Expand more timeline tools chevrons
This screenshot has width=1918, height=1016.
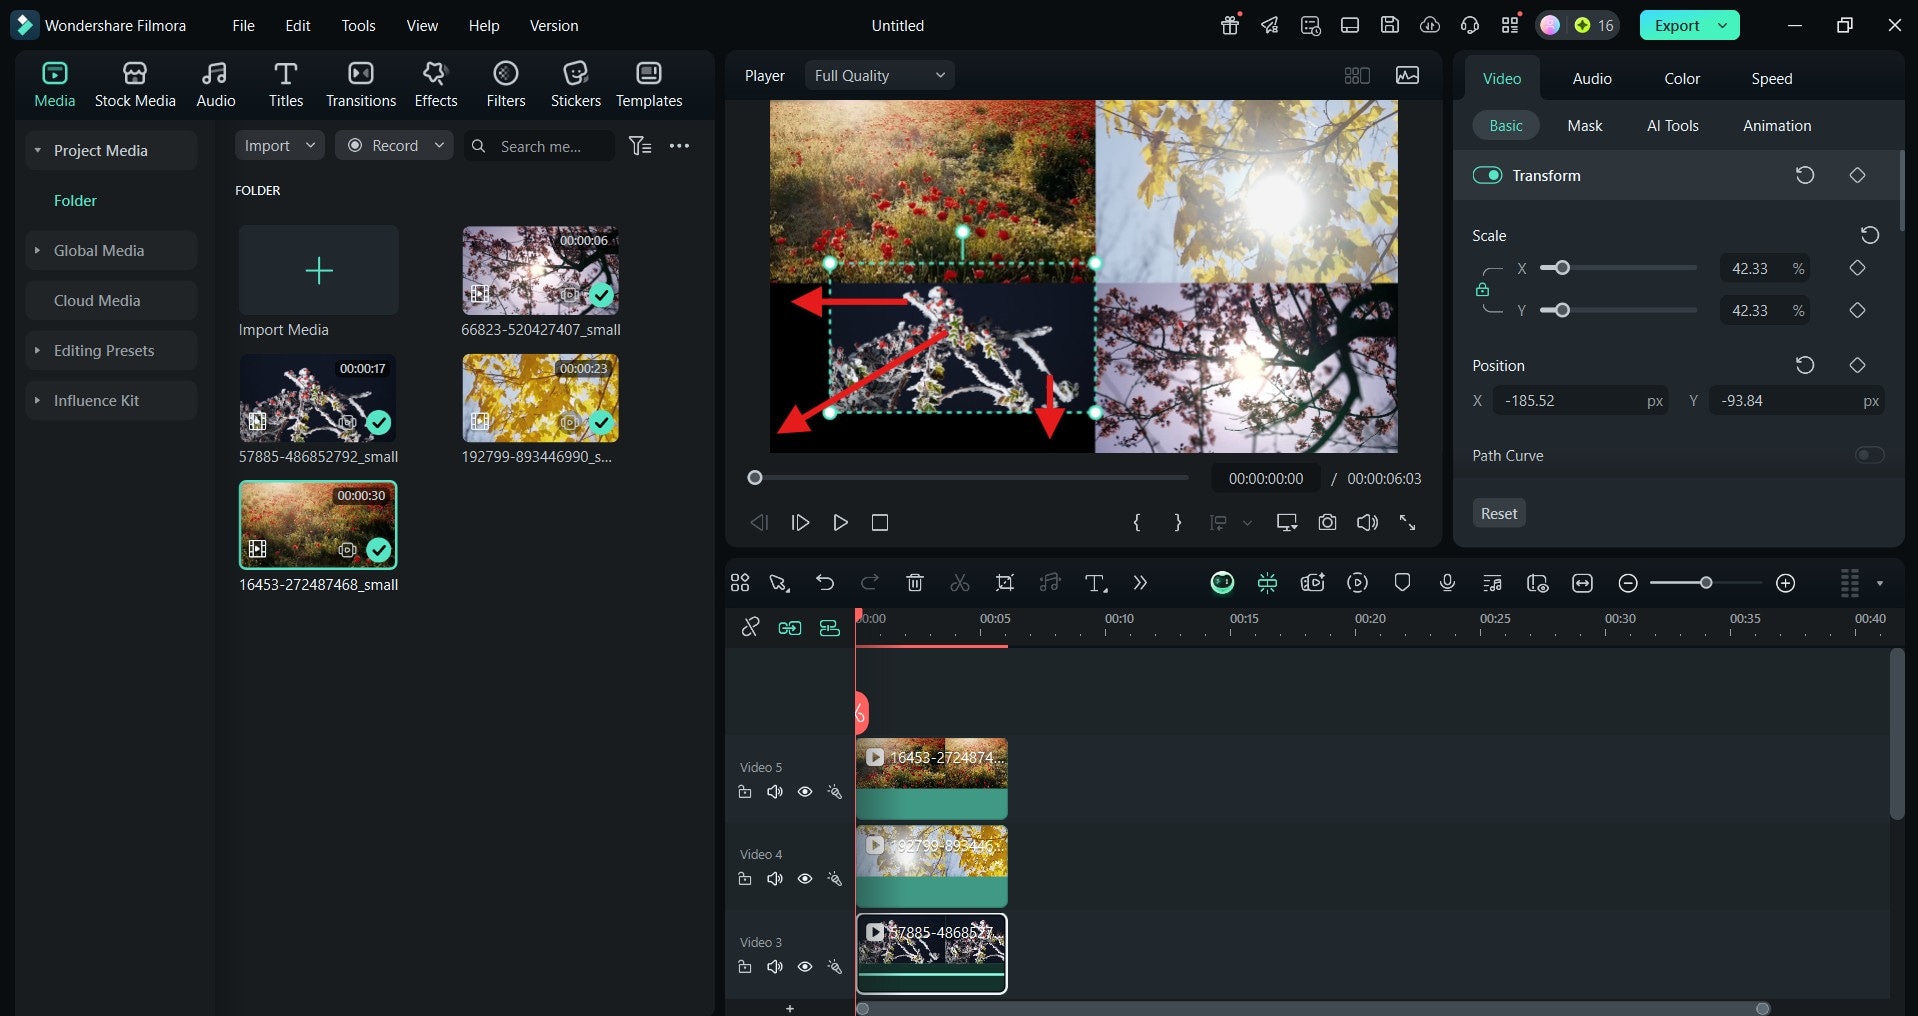click(x=1140, y=583)
